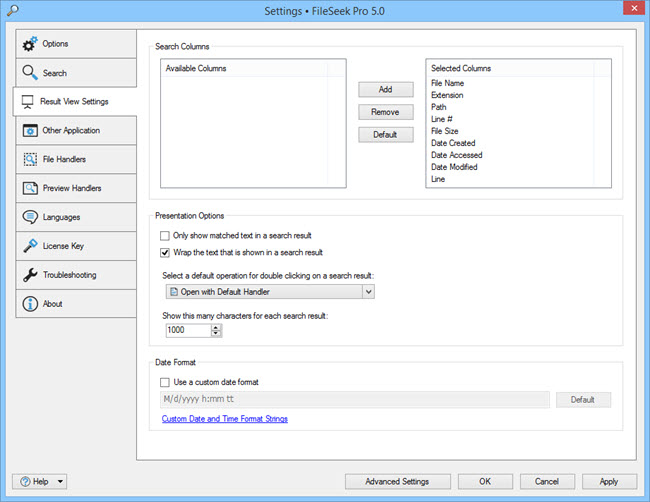Open the About tab
The height and width of the screenshot is (502, 650).
pos(76,304)
